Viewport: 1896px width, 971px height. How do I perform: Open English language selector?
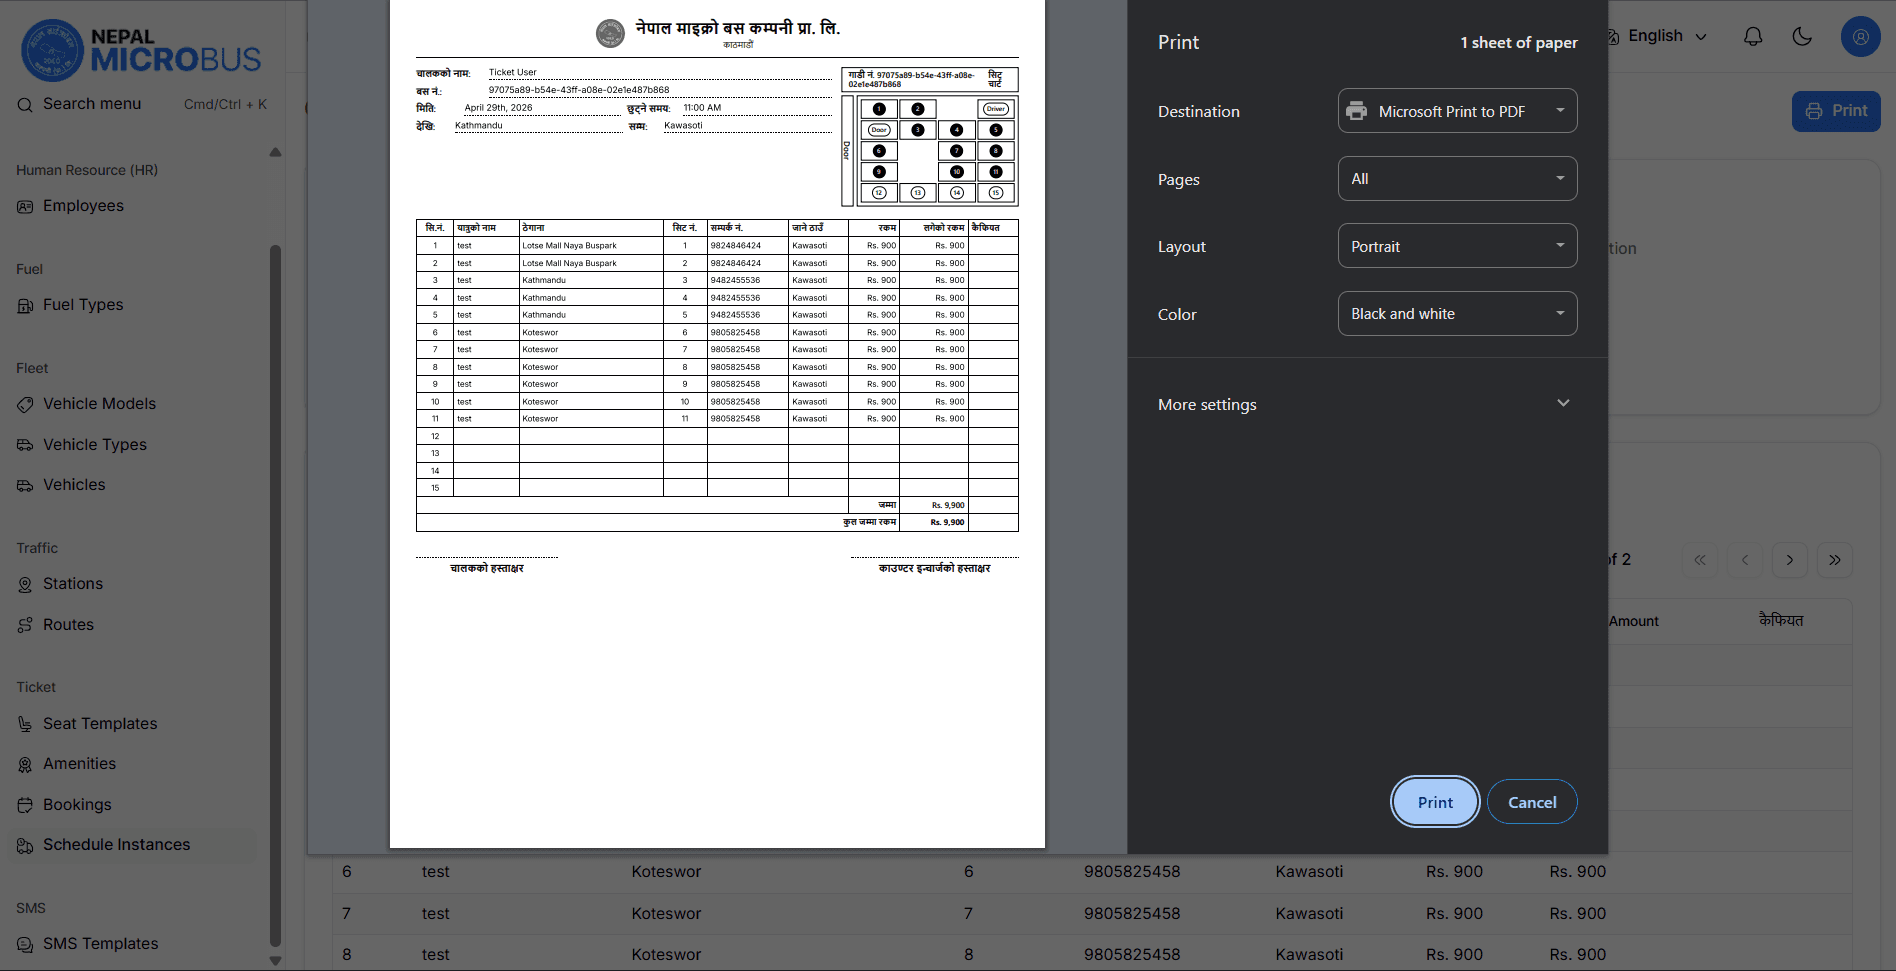coord(1657,36)
